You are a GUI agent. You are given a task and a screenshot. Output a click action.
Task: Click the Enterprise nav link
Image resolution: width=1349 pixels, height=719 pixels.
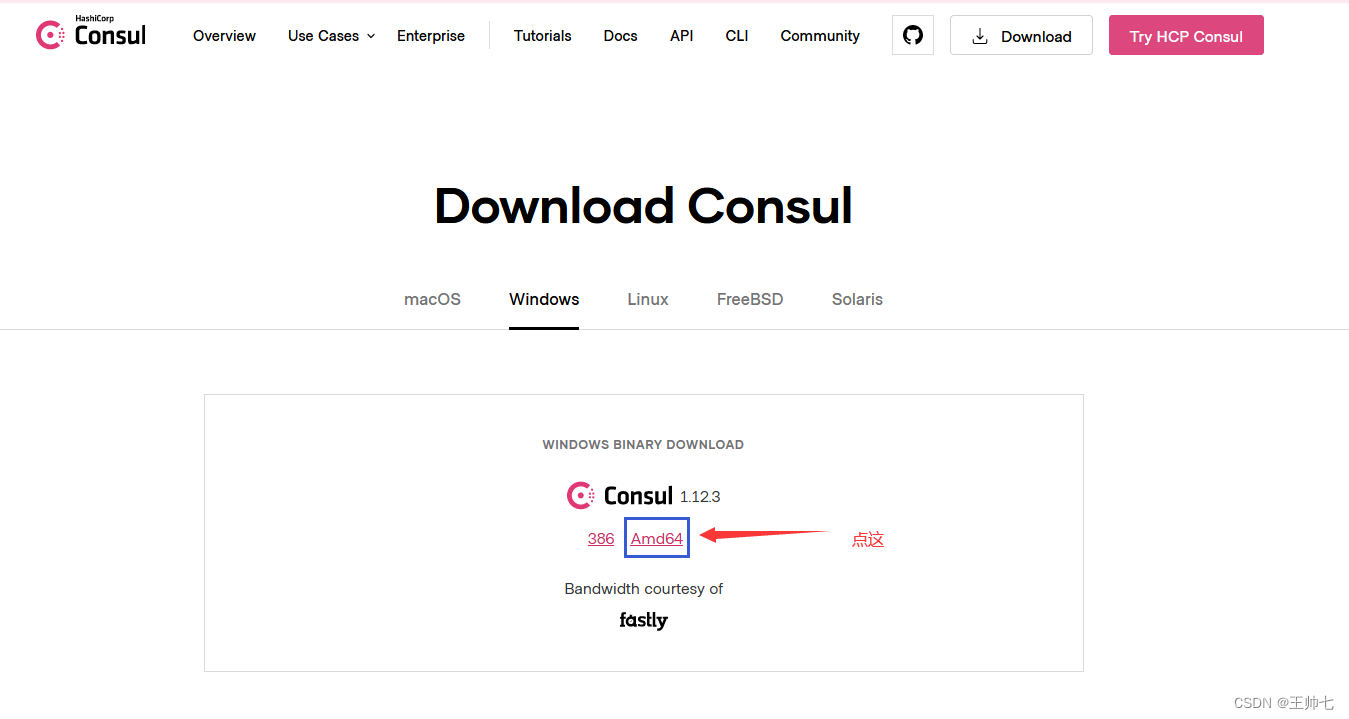pos(431,36)
